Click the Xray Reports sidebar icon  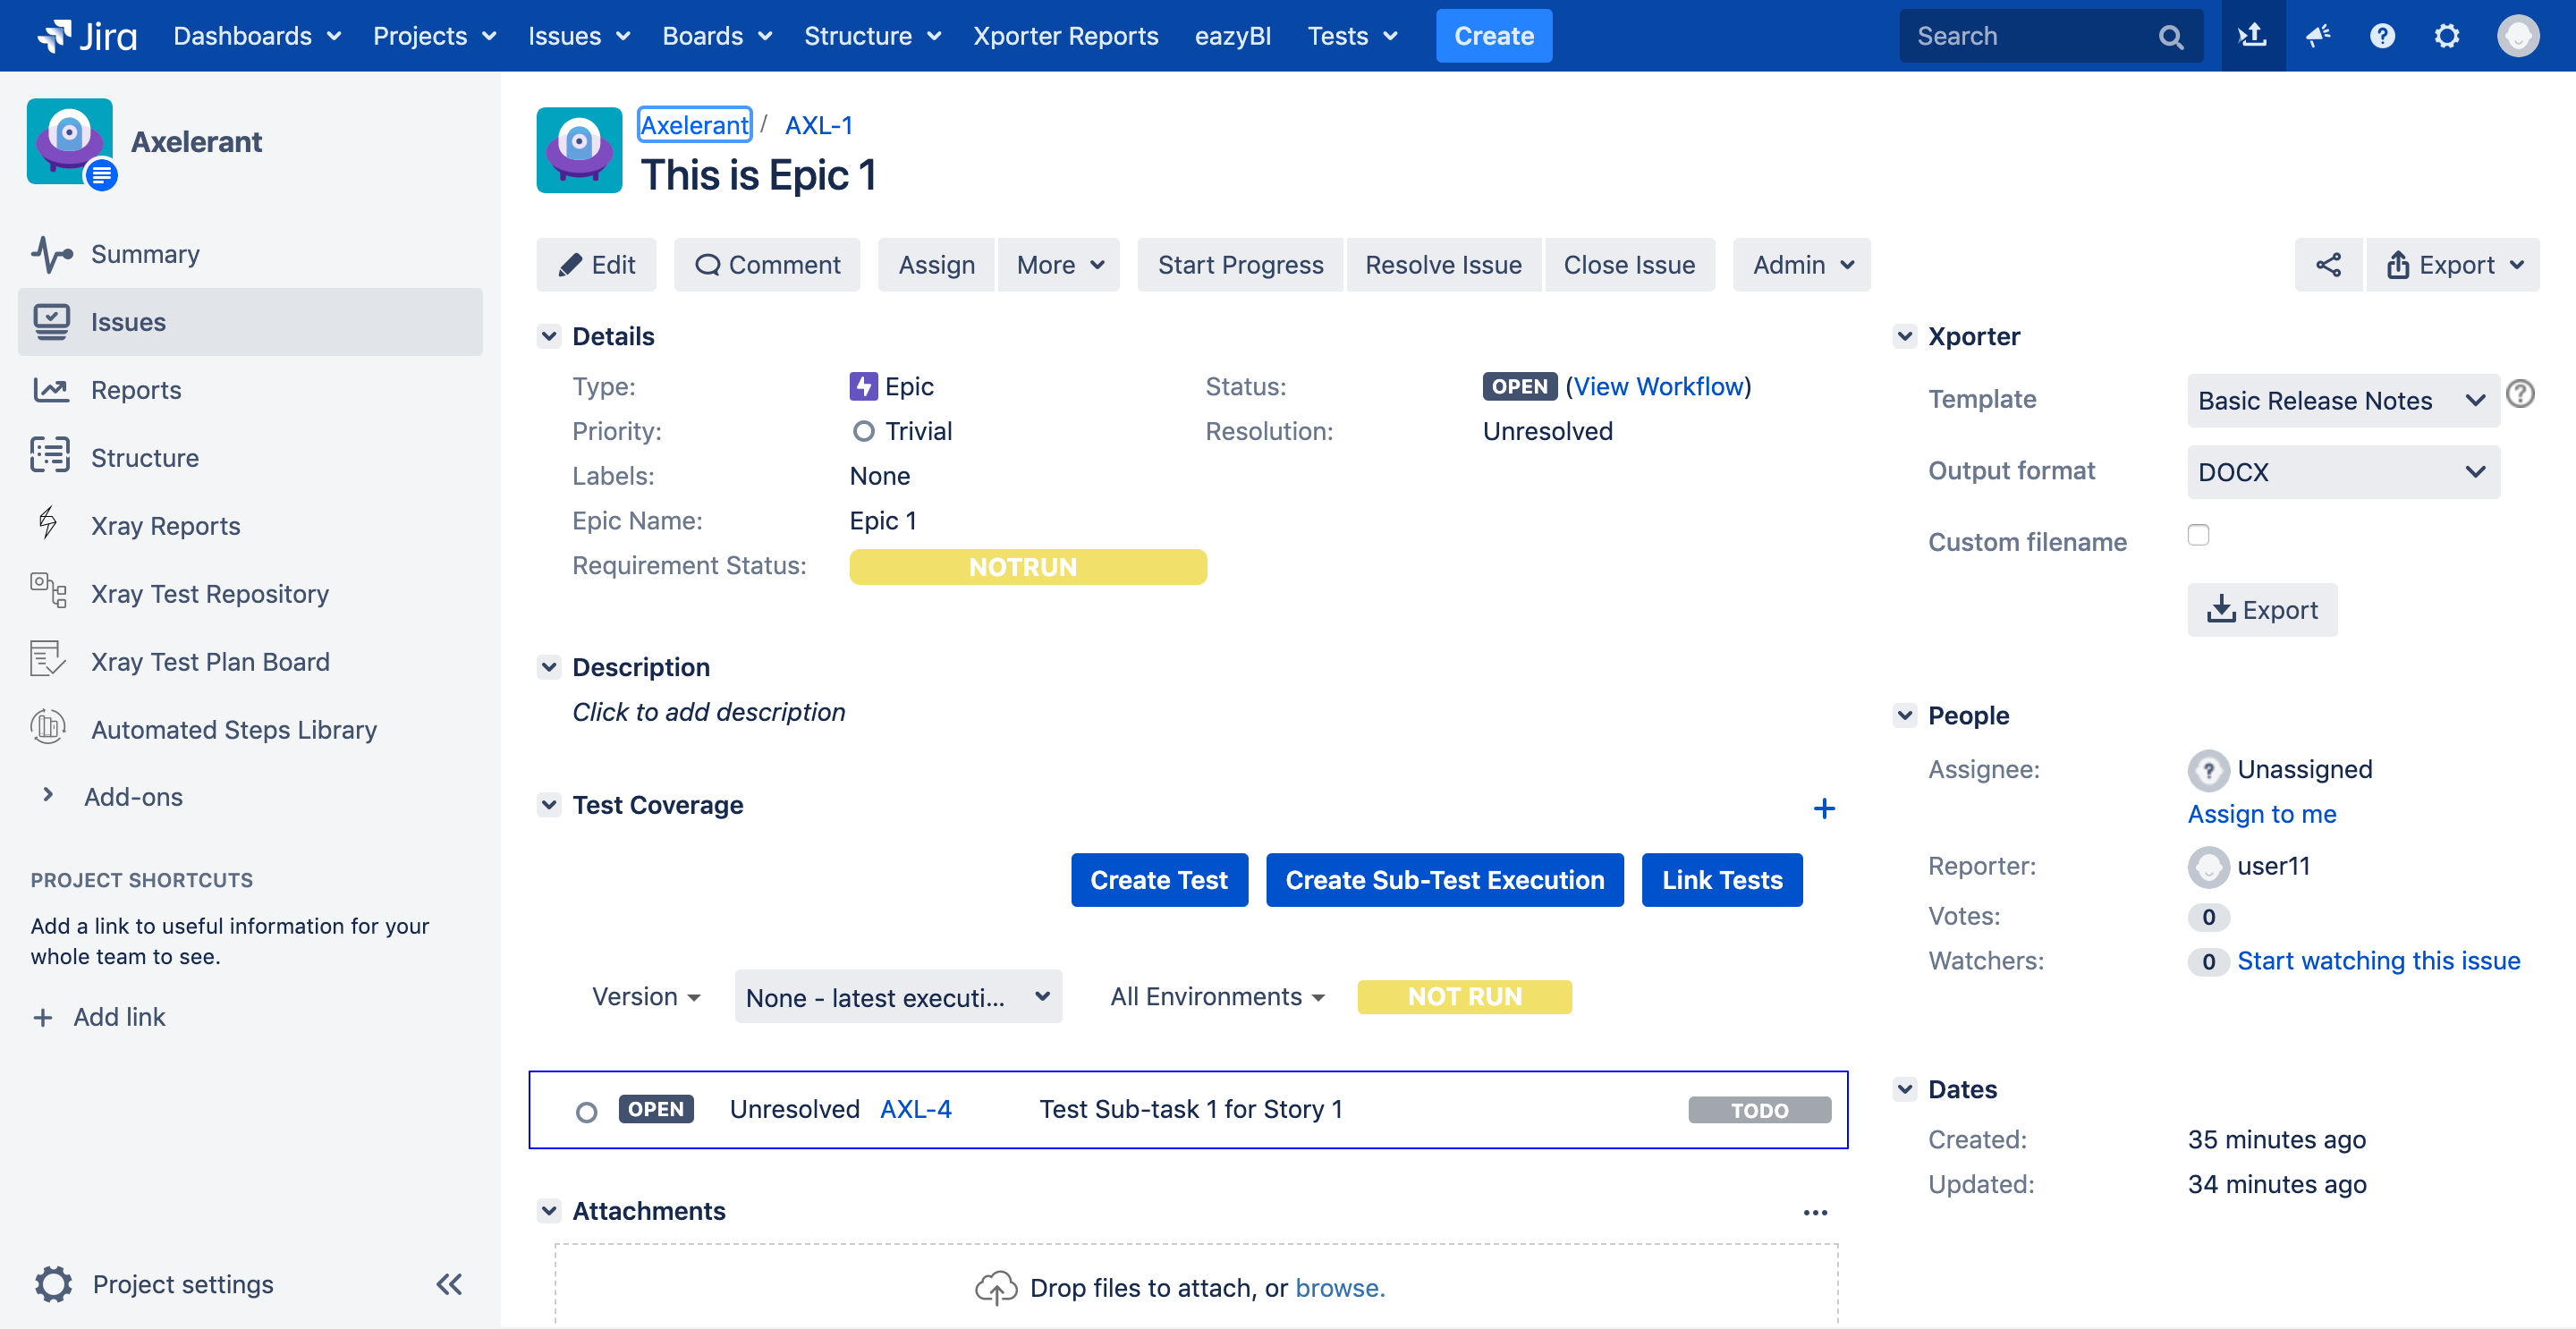[49, 524]
